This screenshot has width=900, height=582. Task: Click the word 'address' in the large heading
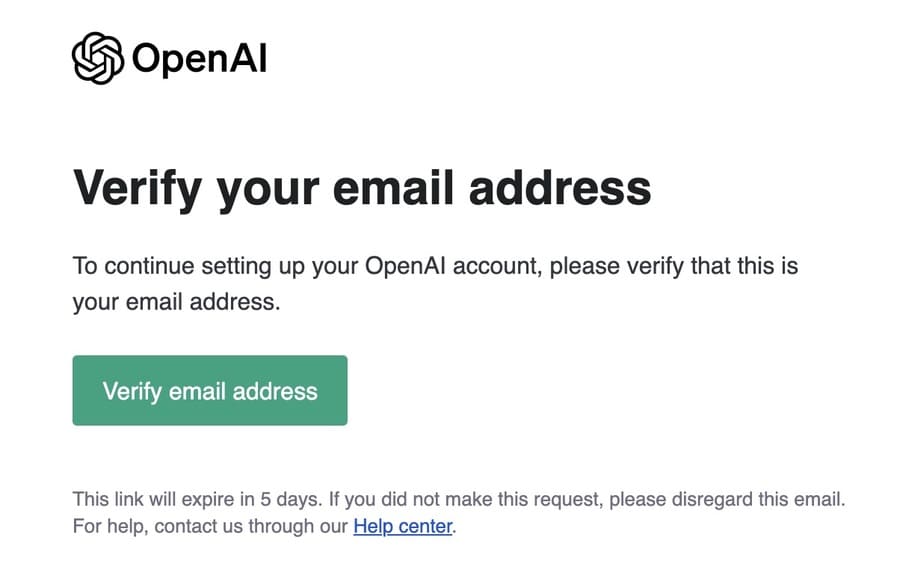click(560, 187)
